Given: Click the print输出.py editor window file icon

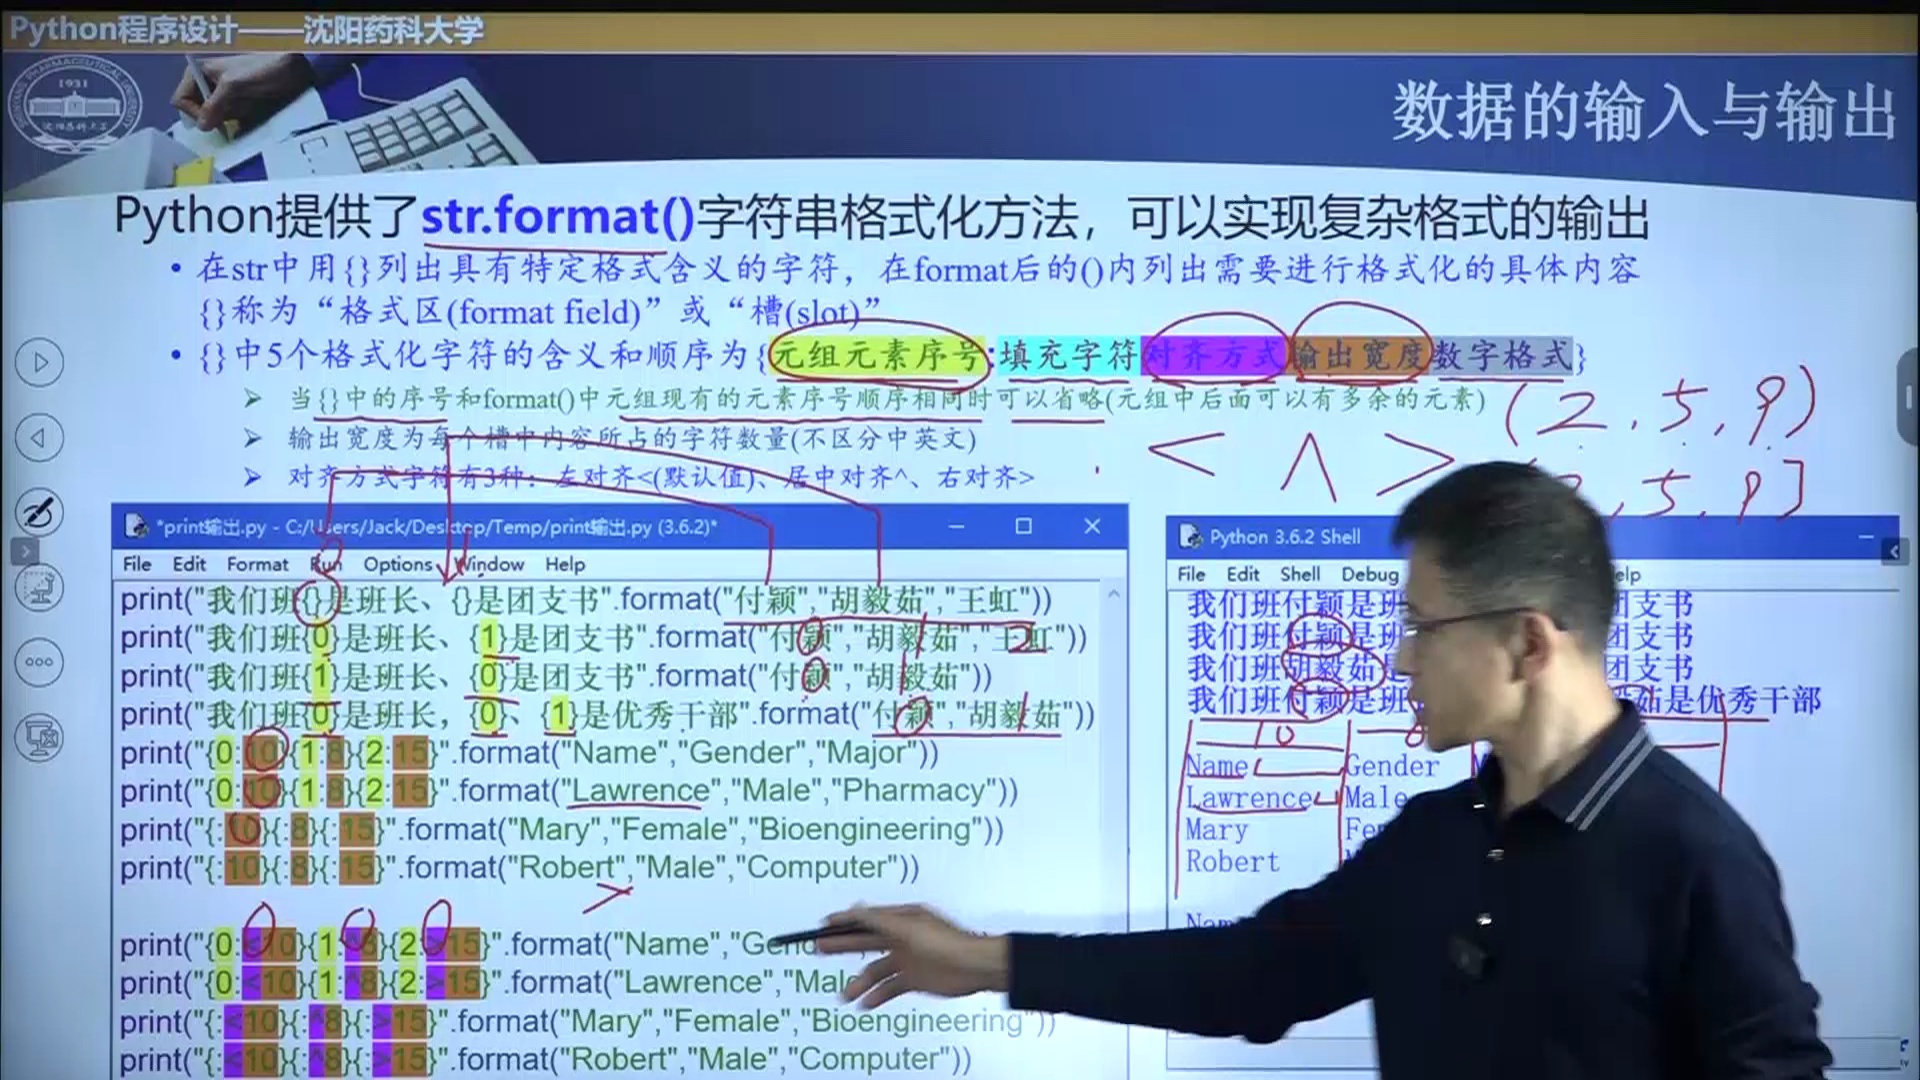Looking at the screenshot, I should [136, 526].
